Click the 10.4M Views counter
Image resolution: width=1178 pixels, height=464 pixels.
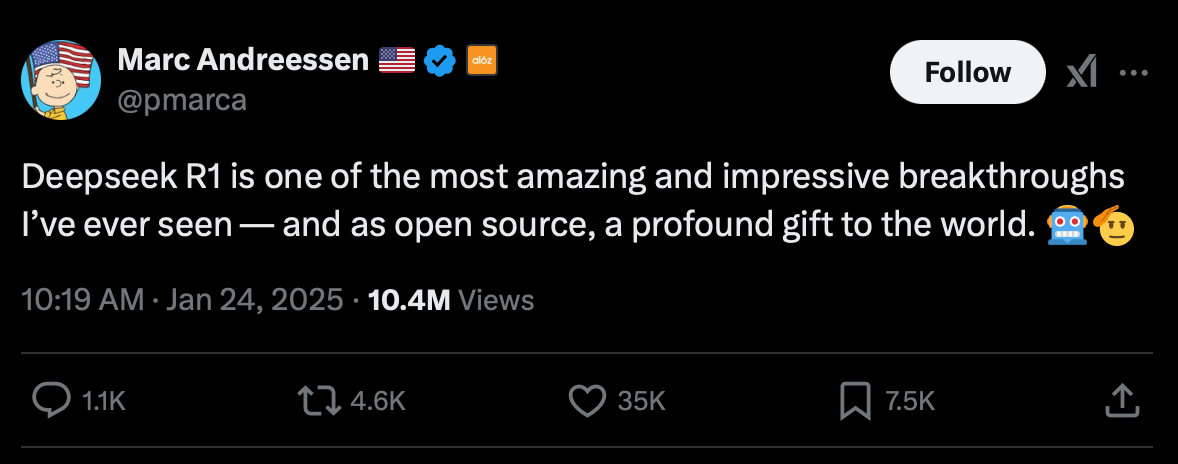pyautogui.click(x=452, y=300)
